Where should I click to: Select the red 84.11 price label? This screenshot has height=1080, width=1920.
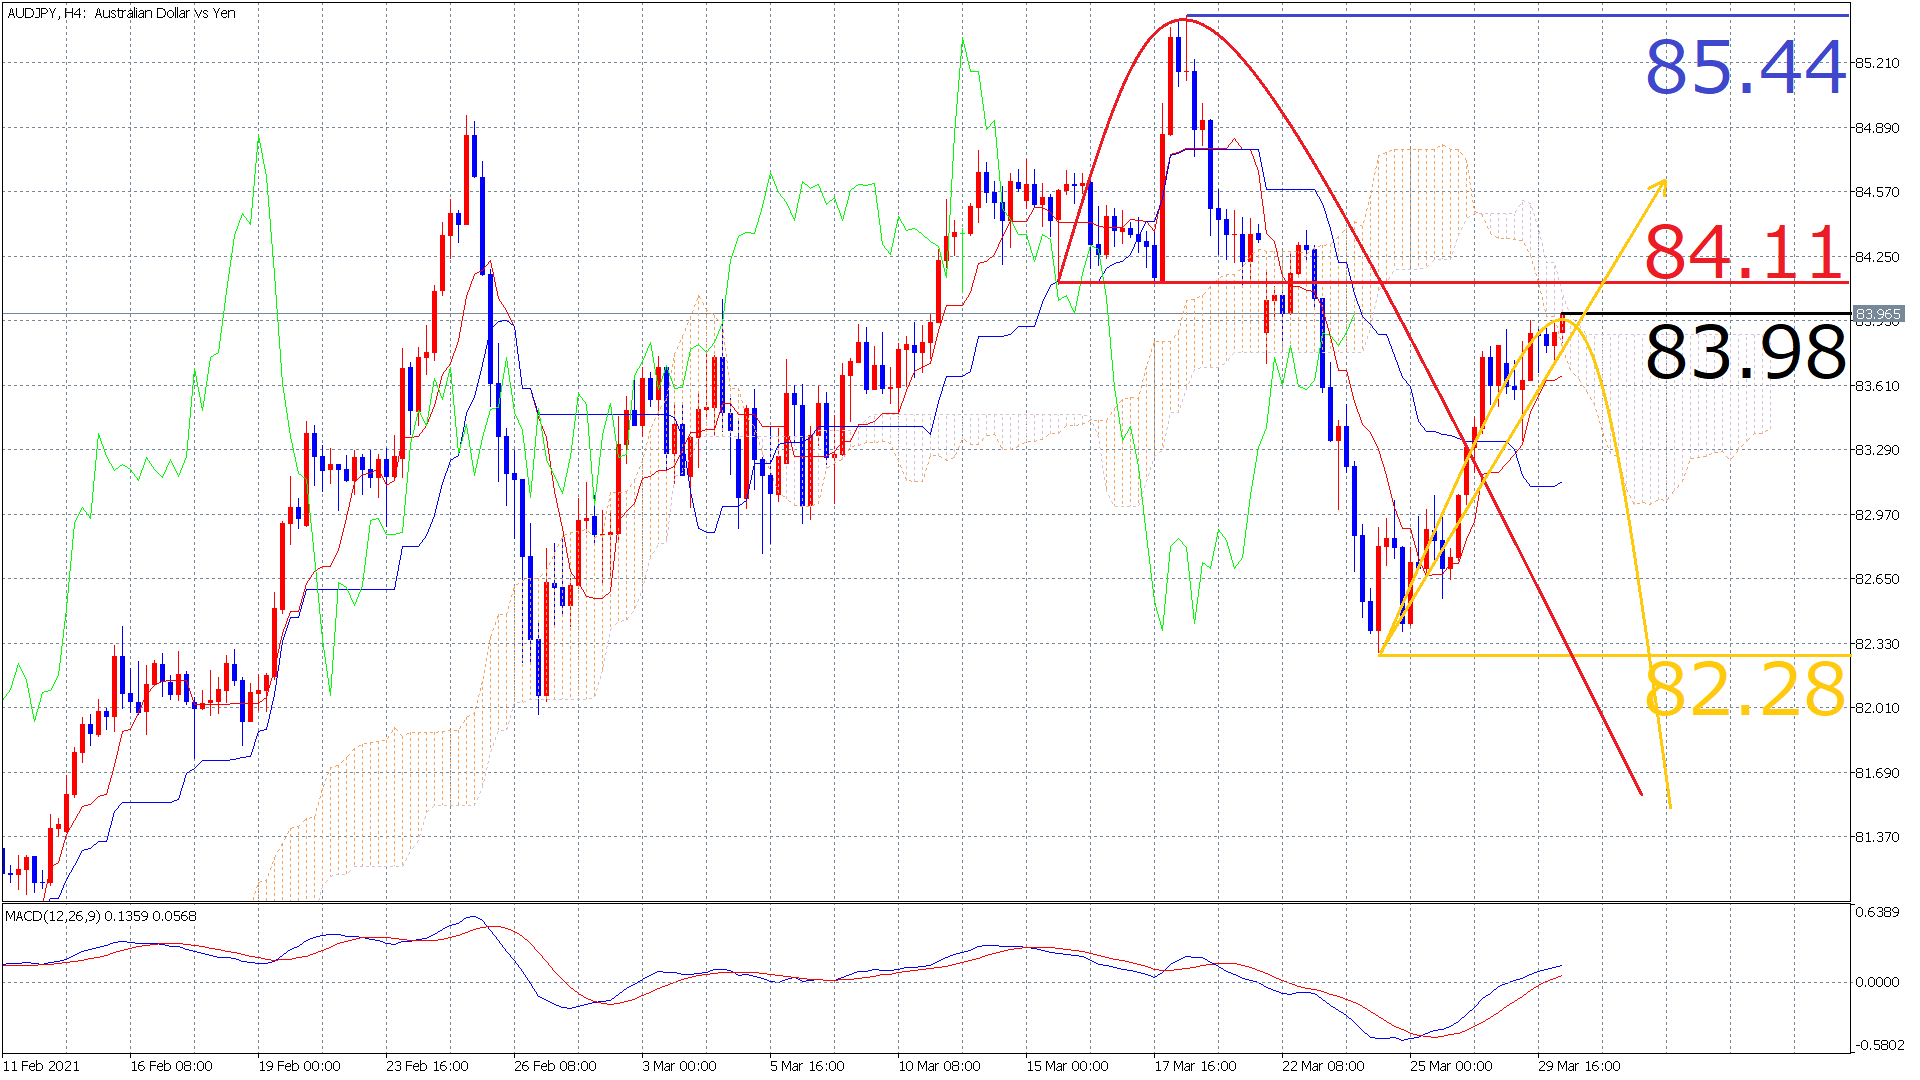tap(1744, 252)
